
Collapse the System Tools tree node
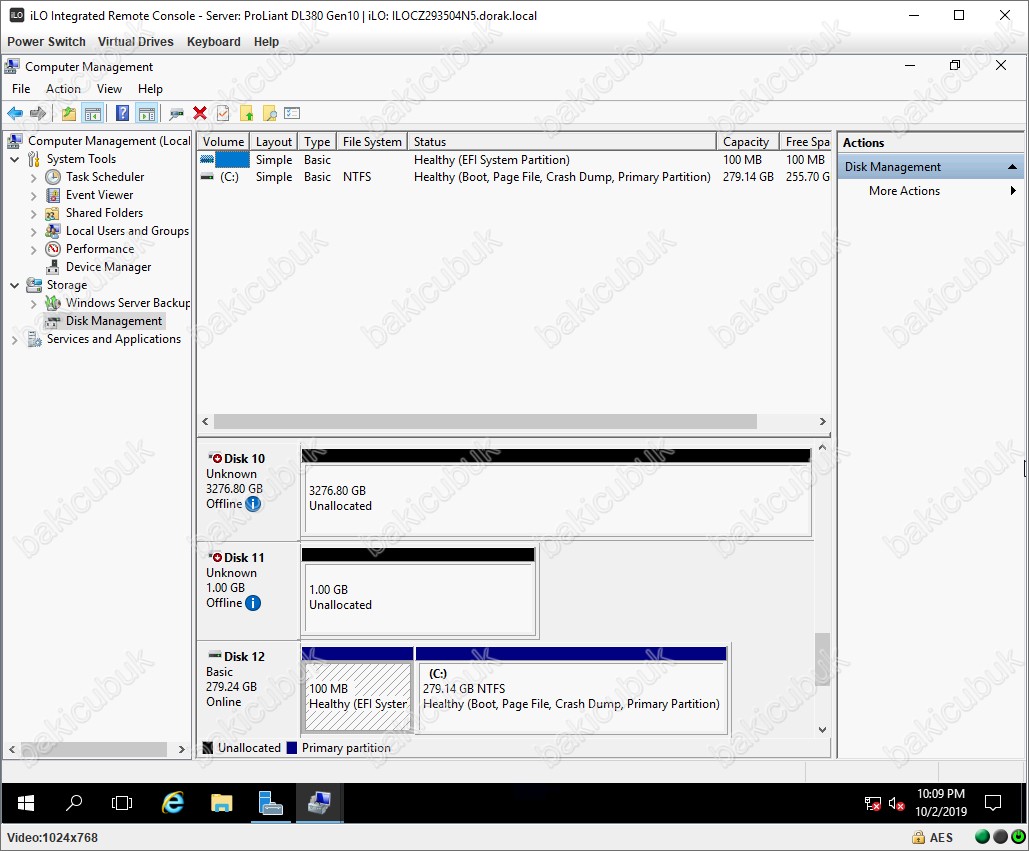click(15, 159)
